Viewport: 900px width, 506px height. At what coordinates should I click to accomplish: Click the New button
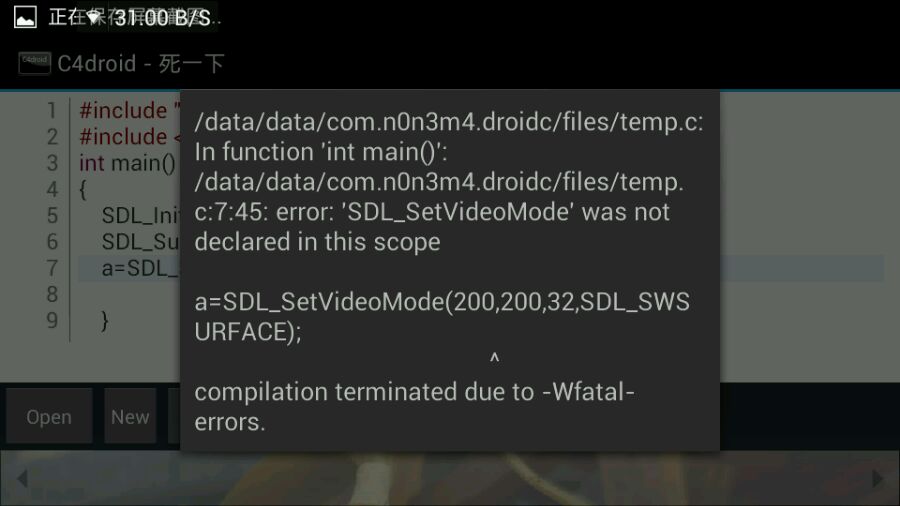click(x=130, y=417)
